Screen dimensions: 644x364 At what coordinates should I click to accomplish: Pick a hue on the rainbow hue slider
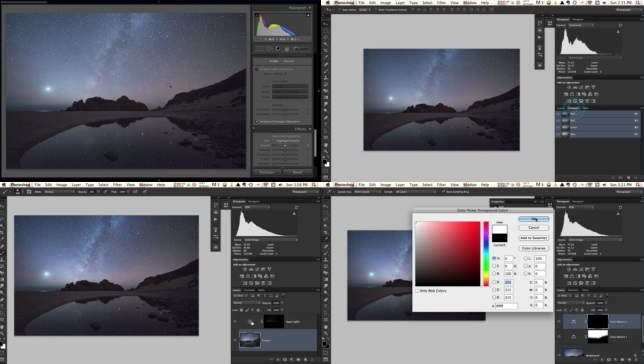486,253
